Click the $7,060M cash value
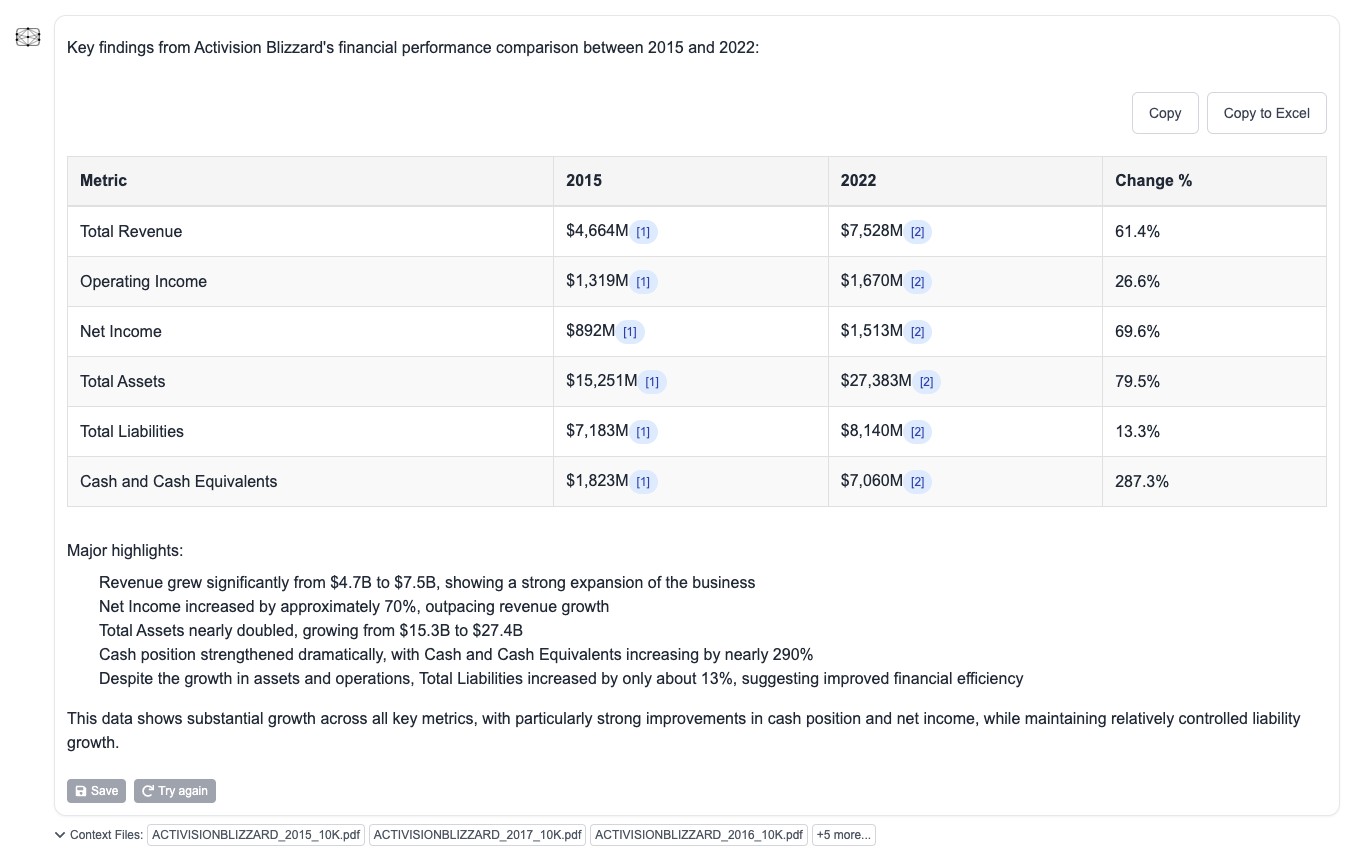 tap(872, 481)
